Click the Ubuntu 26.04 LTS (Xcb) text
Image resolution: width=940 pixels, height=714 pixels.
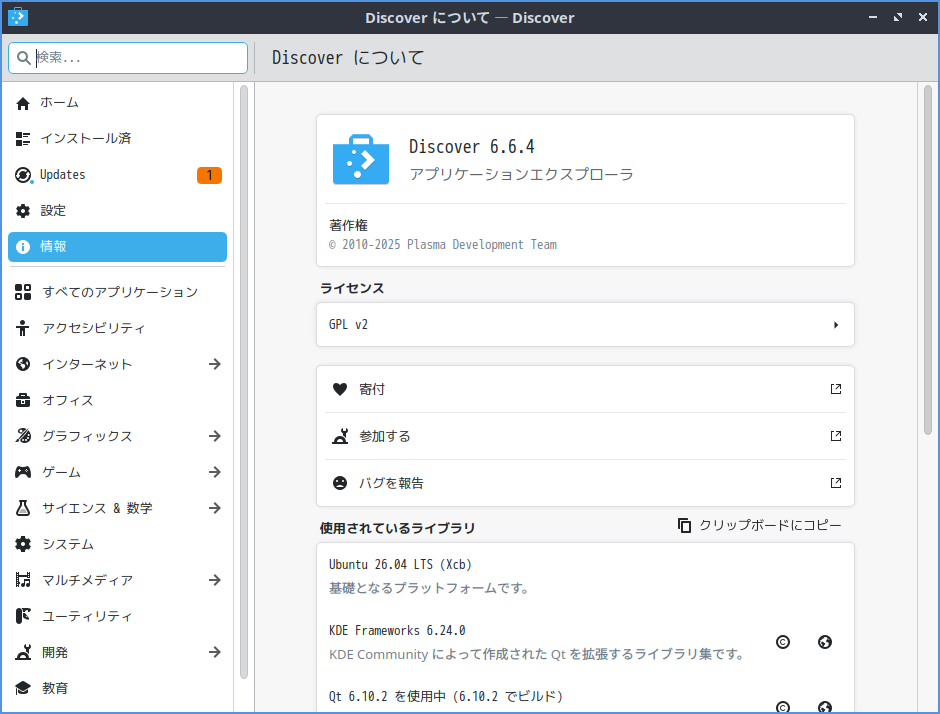pos(400,565)
